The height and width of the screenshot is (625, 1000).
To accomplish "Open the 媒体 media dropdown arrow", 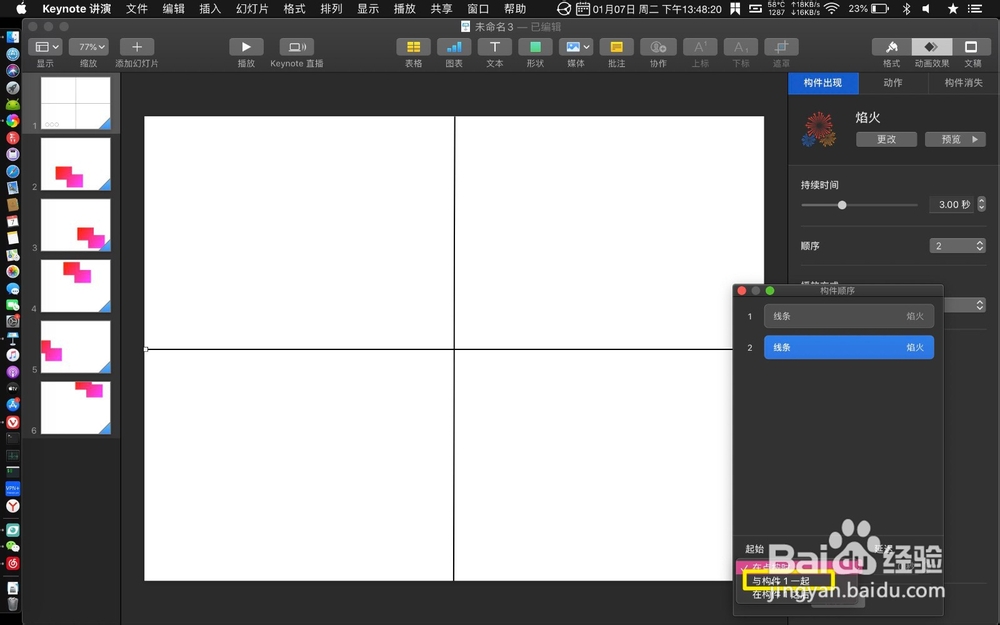I will tap(585, 46).
